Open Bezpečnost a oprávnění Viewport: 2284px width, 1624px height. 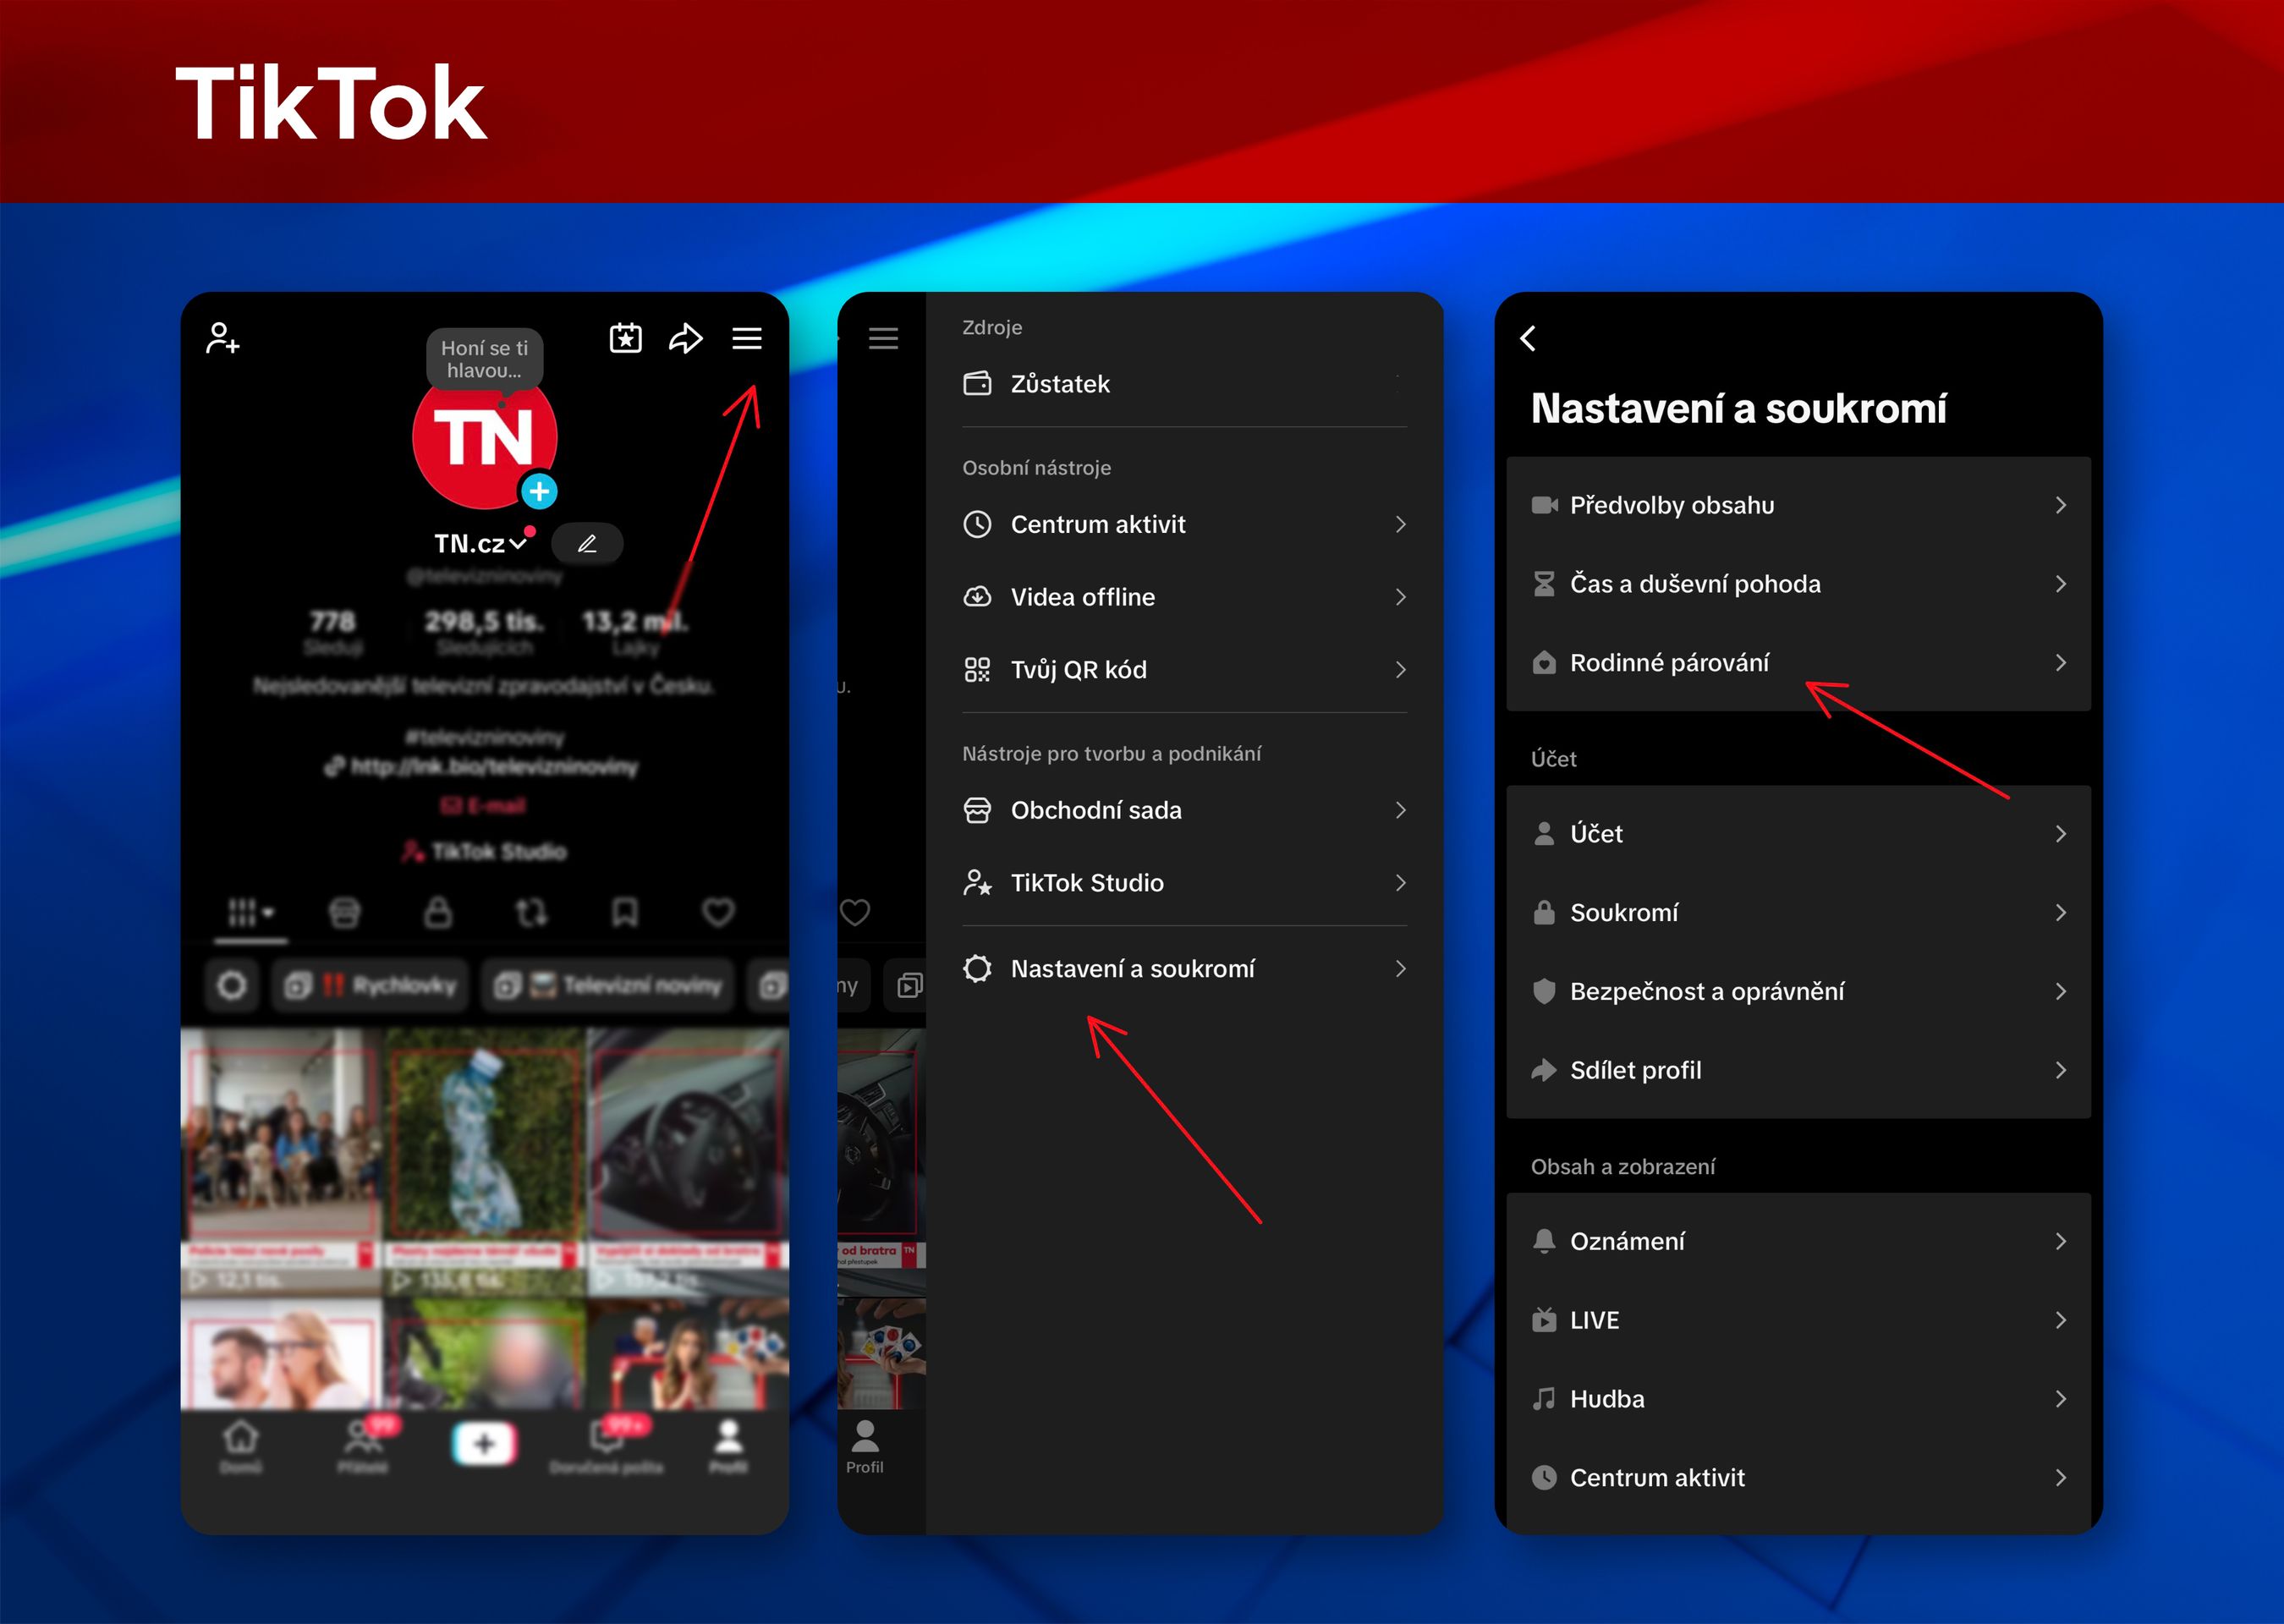pyautogui.click(x=1798, y=992)
